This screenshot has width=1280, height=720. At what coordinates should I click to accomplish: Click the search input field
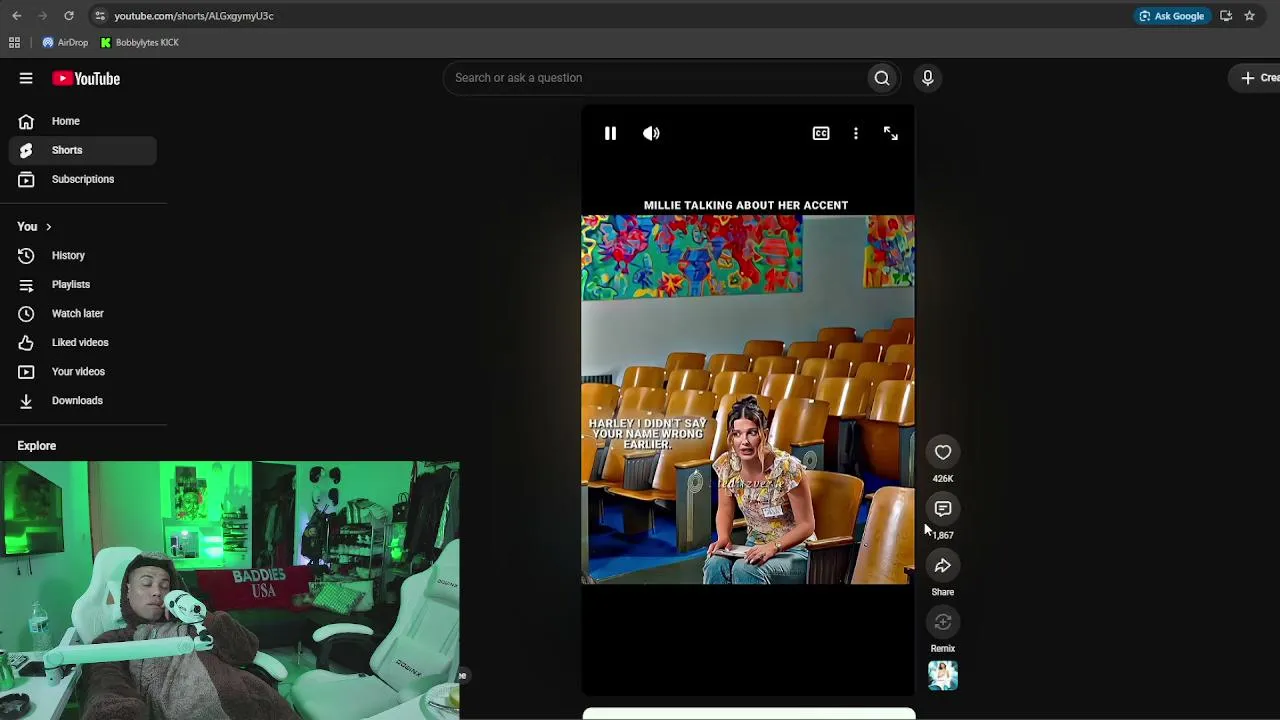coord(655,78)
